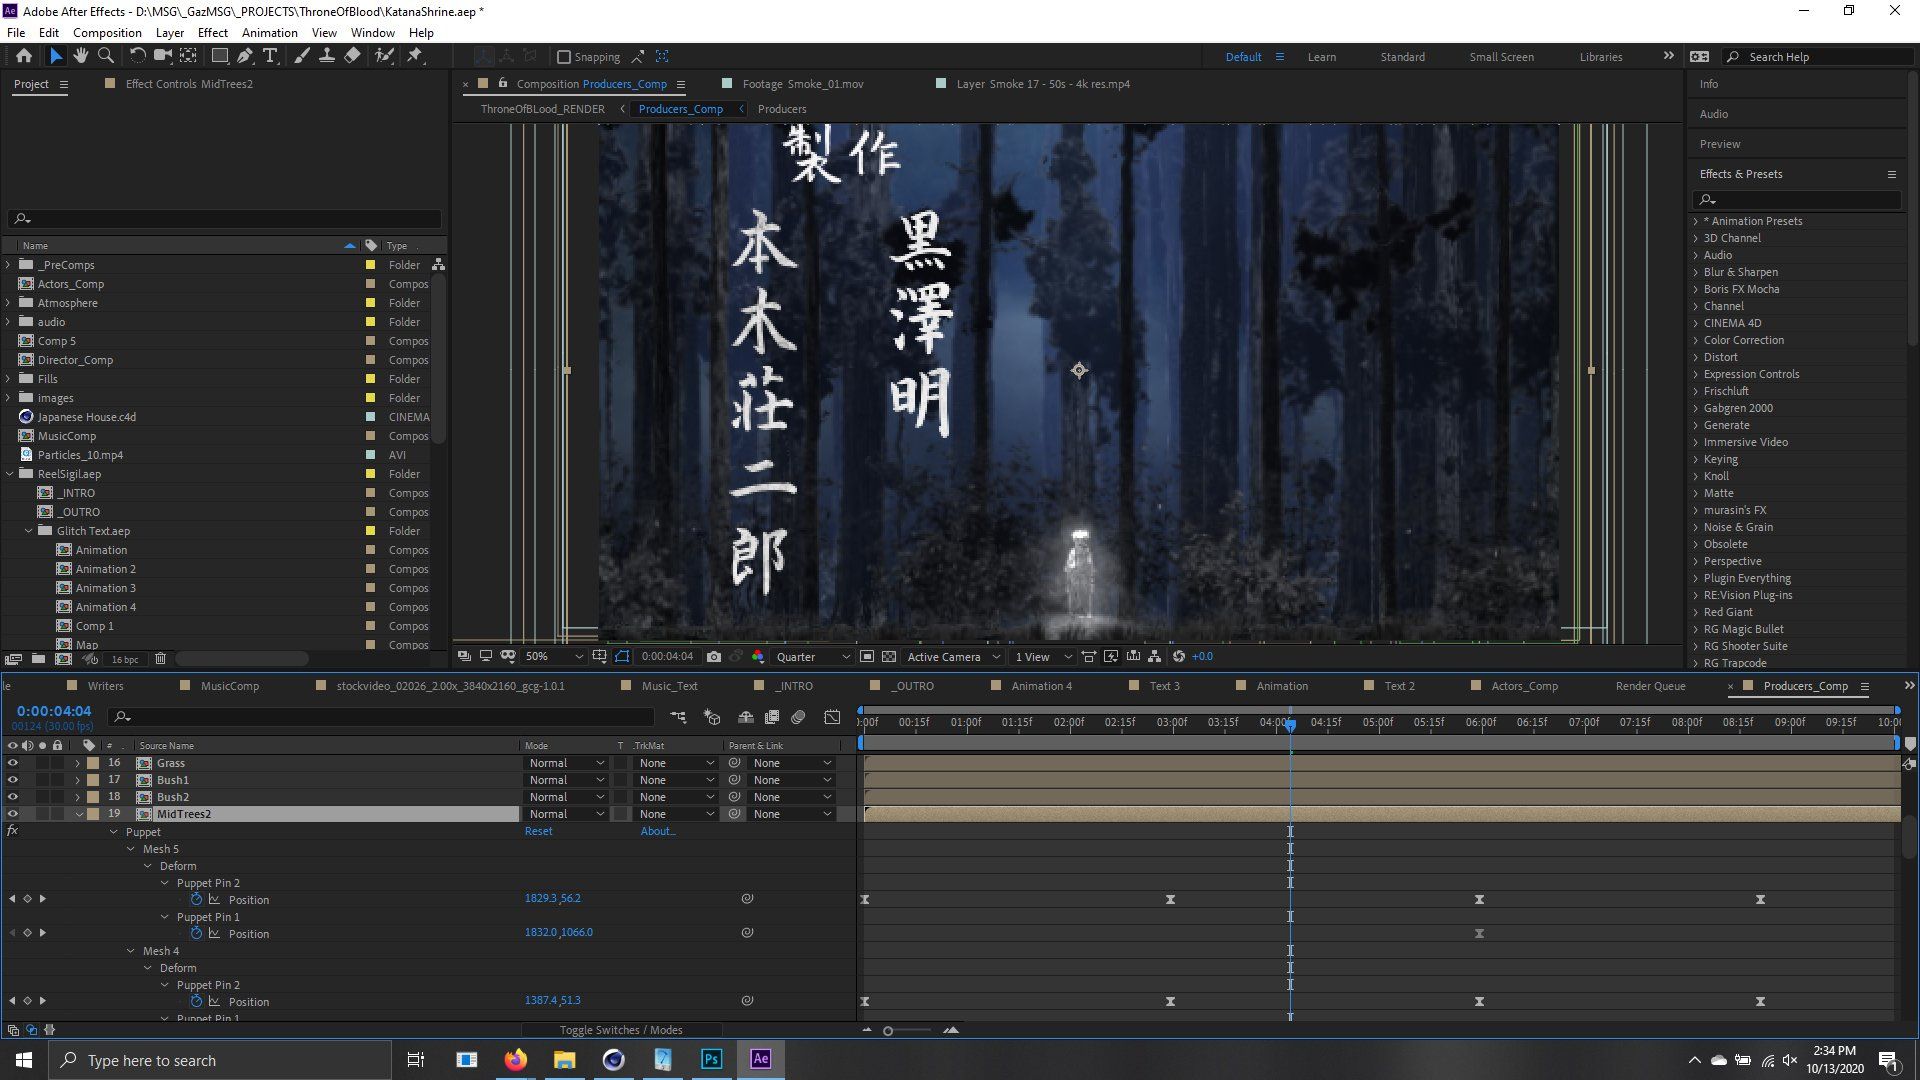Open blending Mode dropdown for Bush1 layer
The image size is (1920, 1080).
(566, 780)
